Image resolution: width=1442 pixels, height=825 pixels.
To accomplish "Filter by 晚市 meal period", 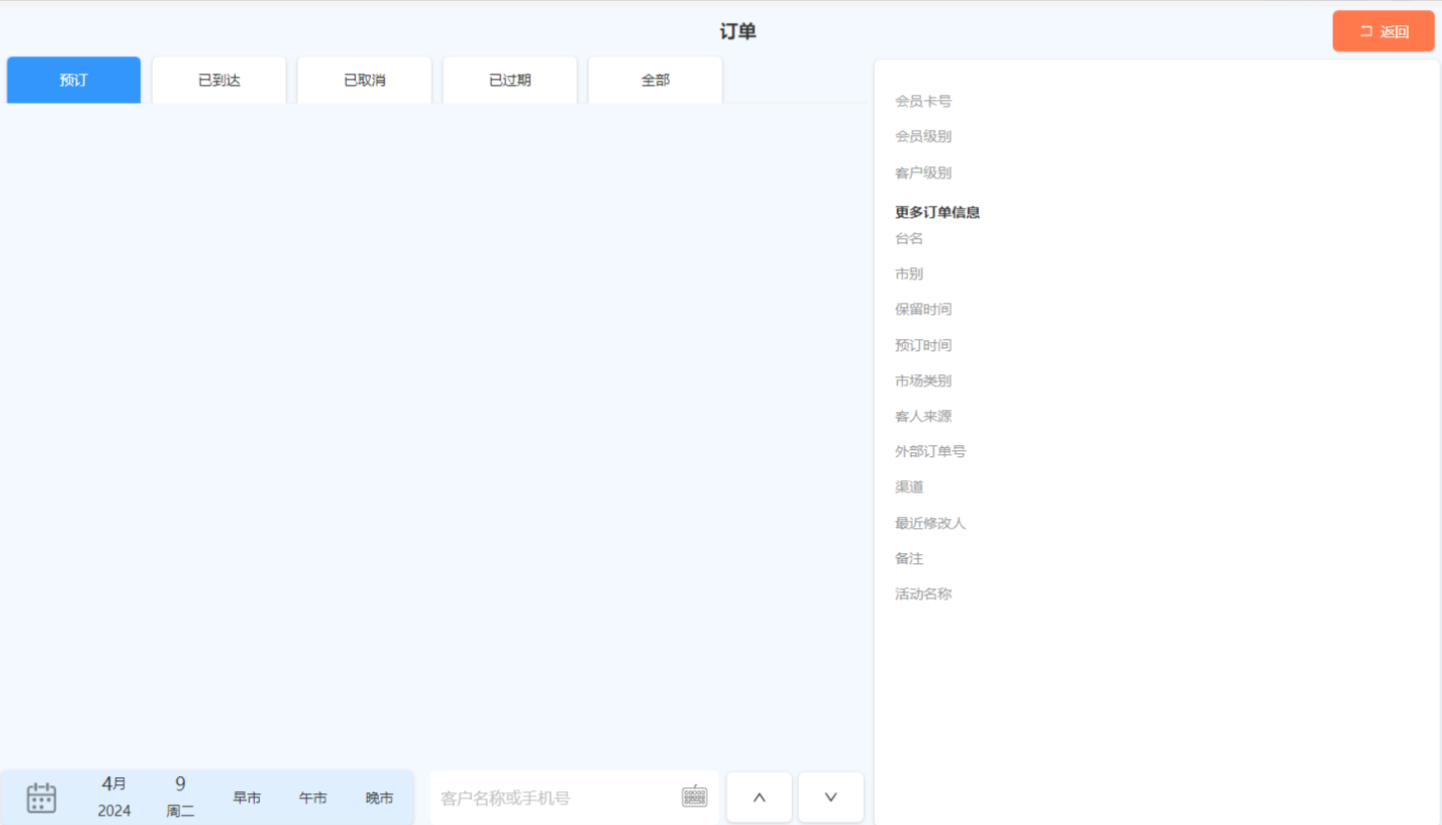I will (379, 798).
